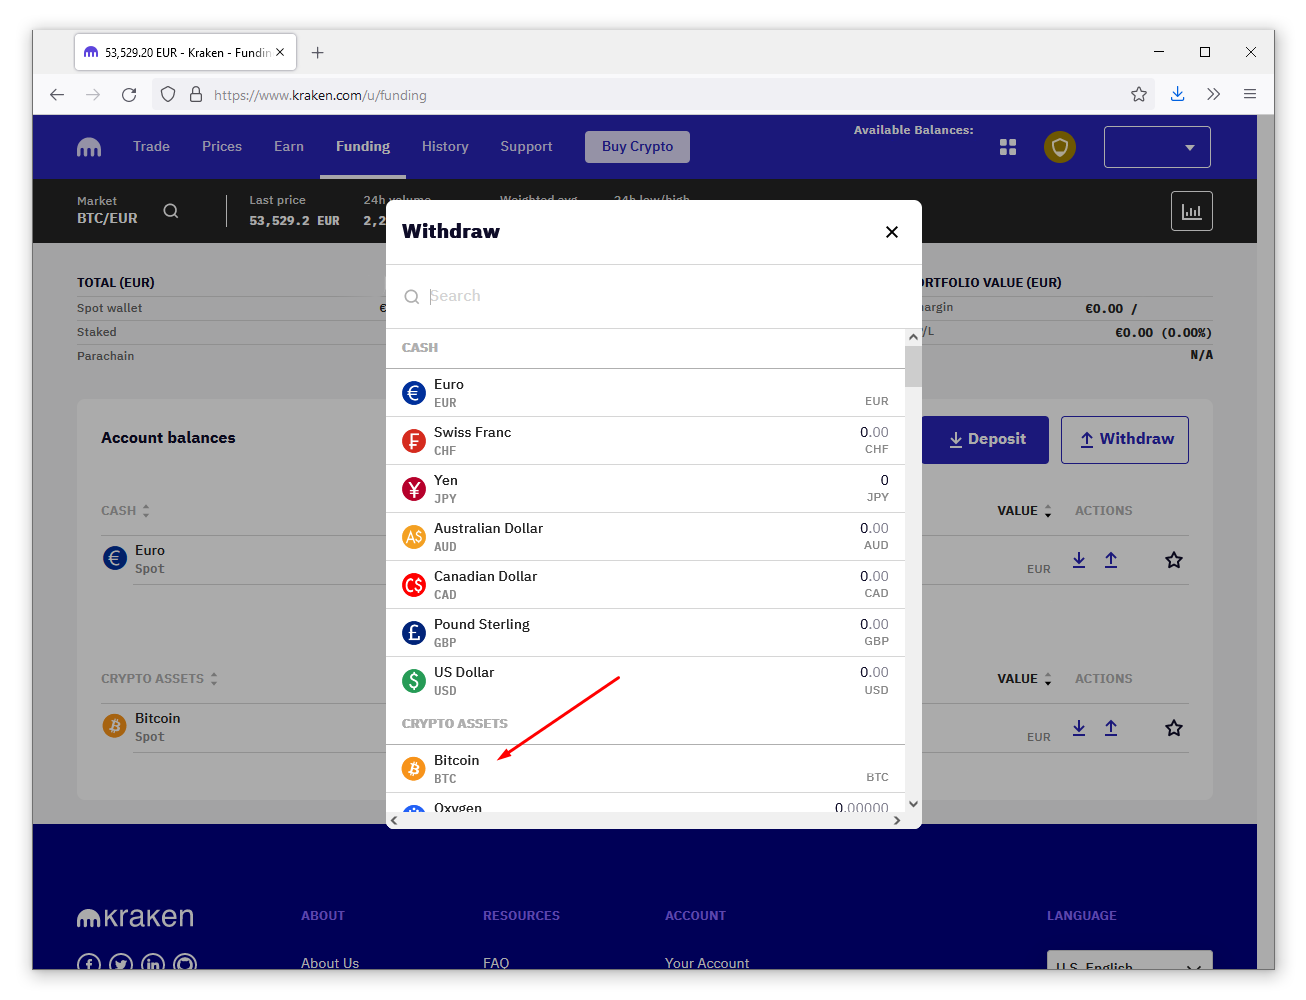
Task: Open the Trade menu
Action: click(151, 146)
